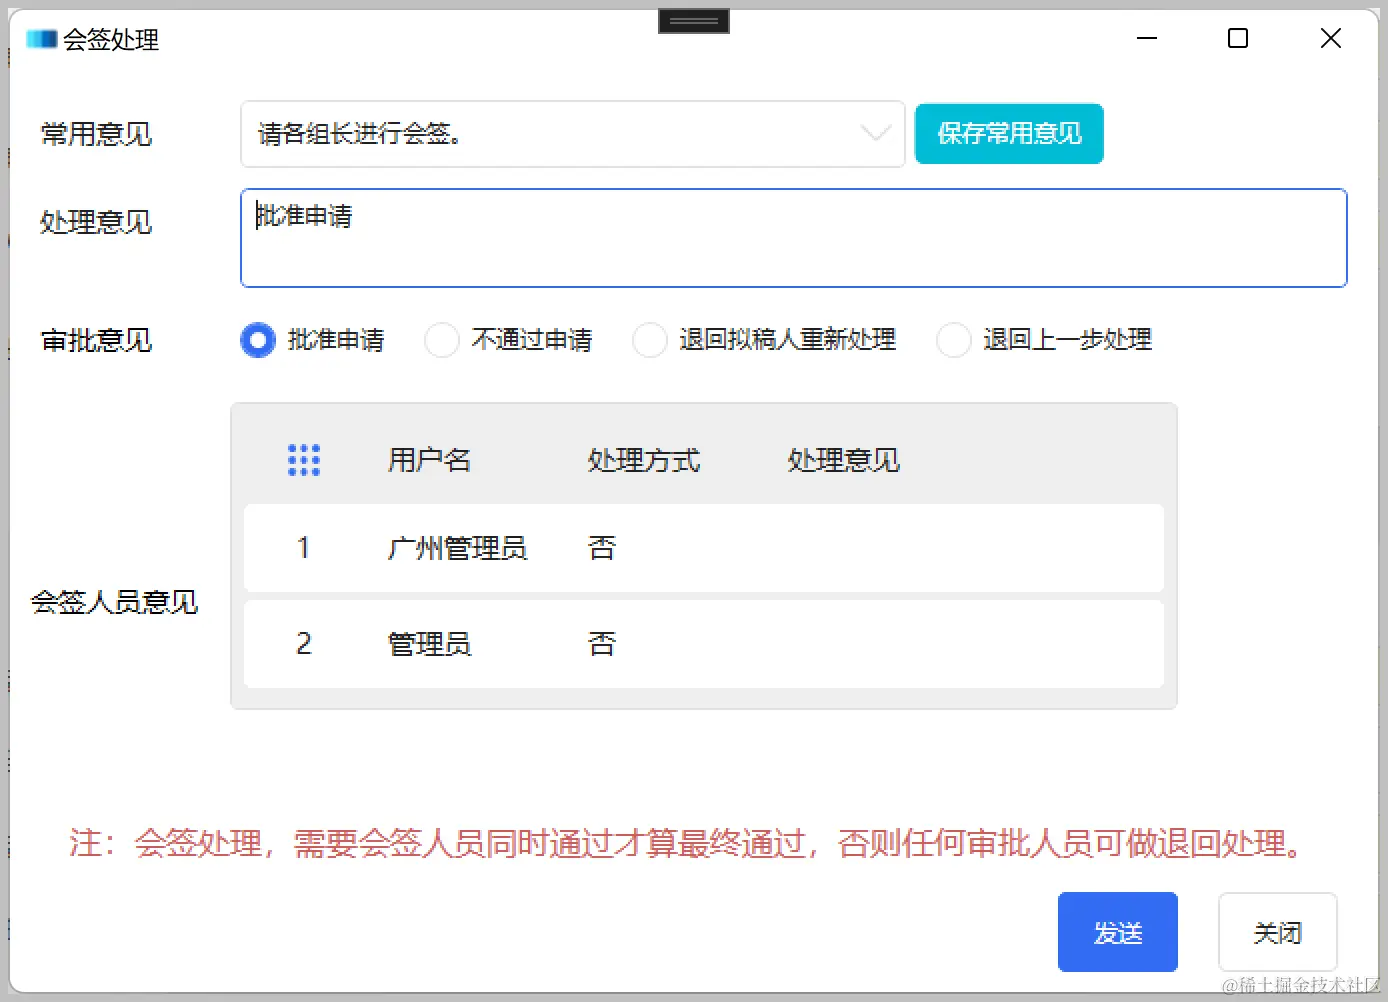1388x1002 pixels.
Task: Click the dark grip handle at the top edge of the window
Action: pyautogui.click(x=694, y=21)
